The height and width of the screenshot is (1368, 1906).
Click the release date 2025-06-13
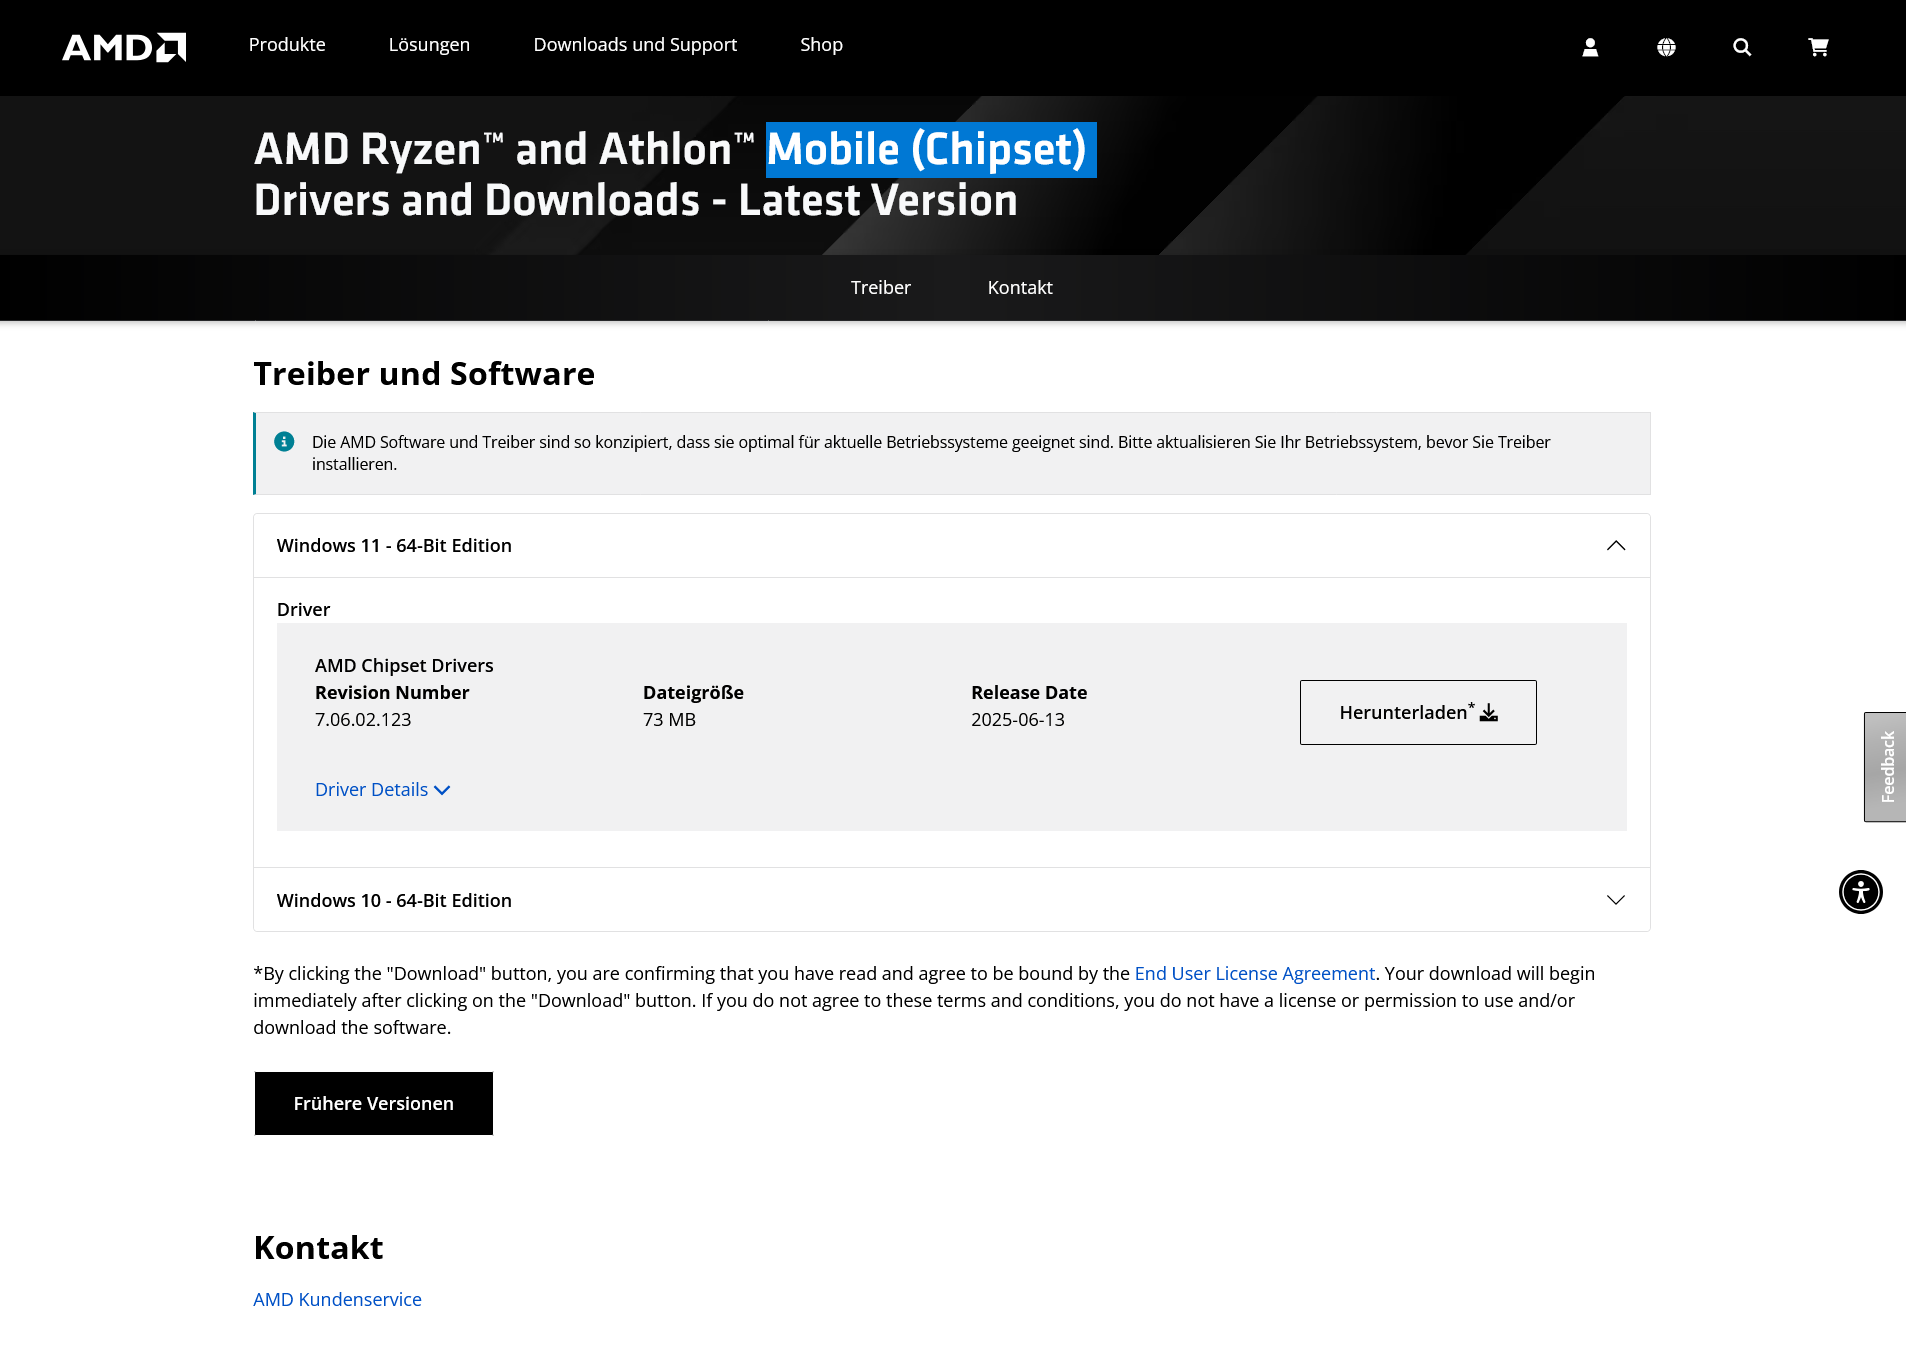(x=1018, y=720)
